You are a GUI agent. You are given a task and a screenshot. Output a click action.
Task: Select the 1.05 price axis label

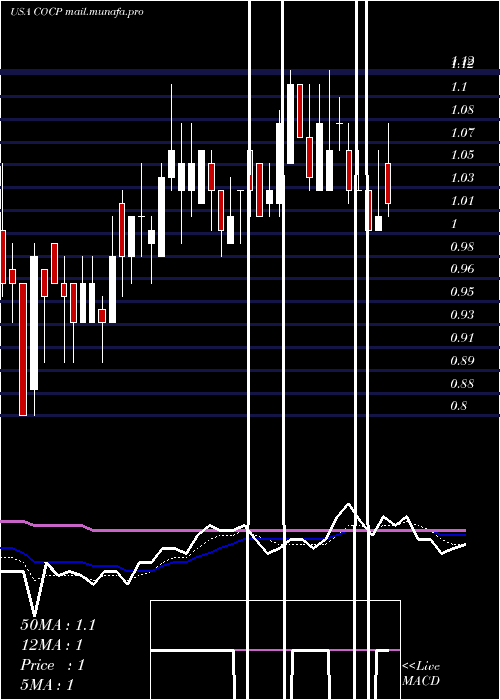coord(462,155)
